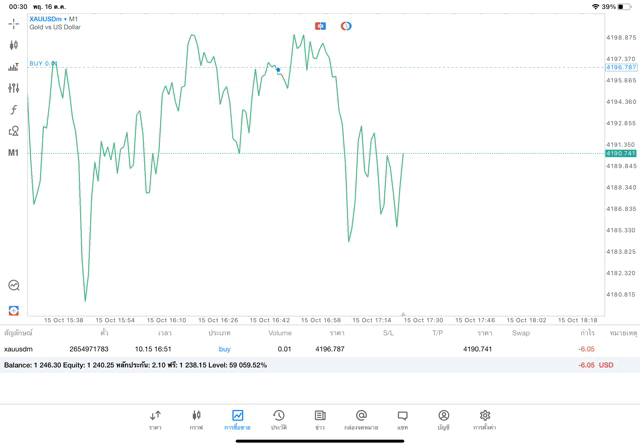Switch to the ราคา quotes tab
640x447 pixels.
pos(155,419)
